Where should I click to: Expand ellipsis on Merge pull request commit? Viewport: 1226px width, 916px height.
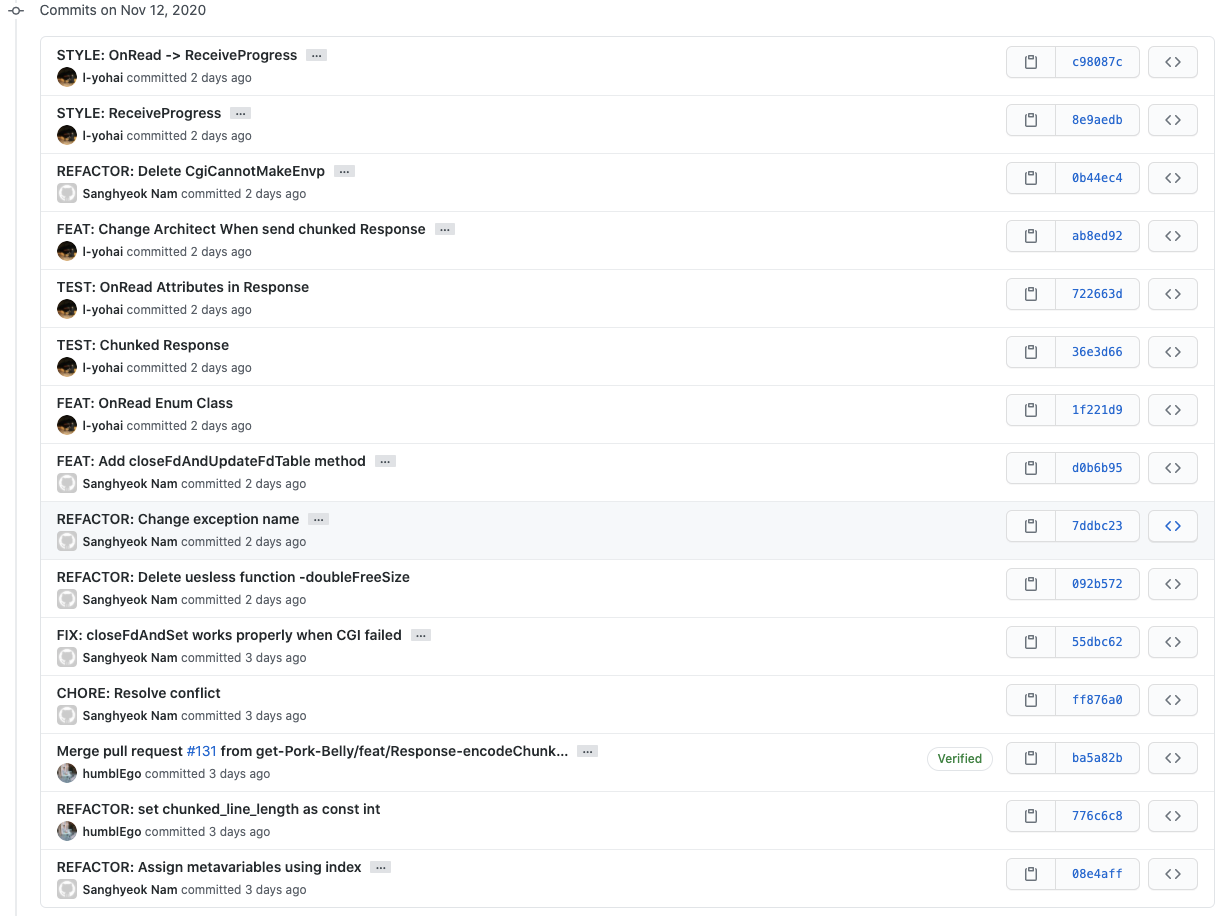[x=587, y=752]
